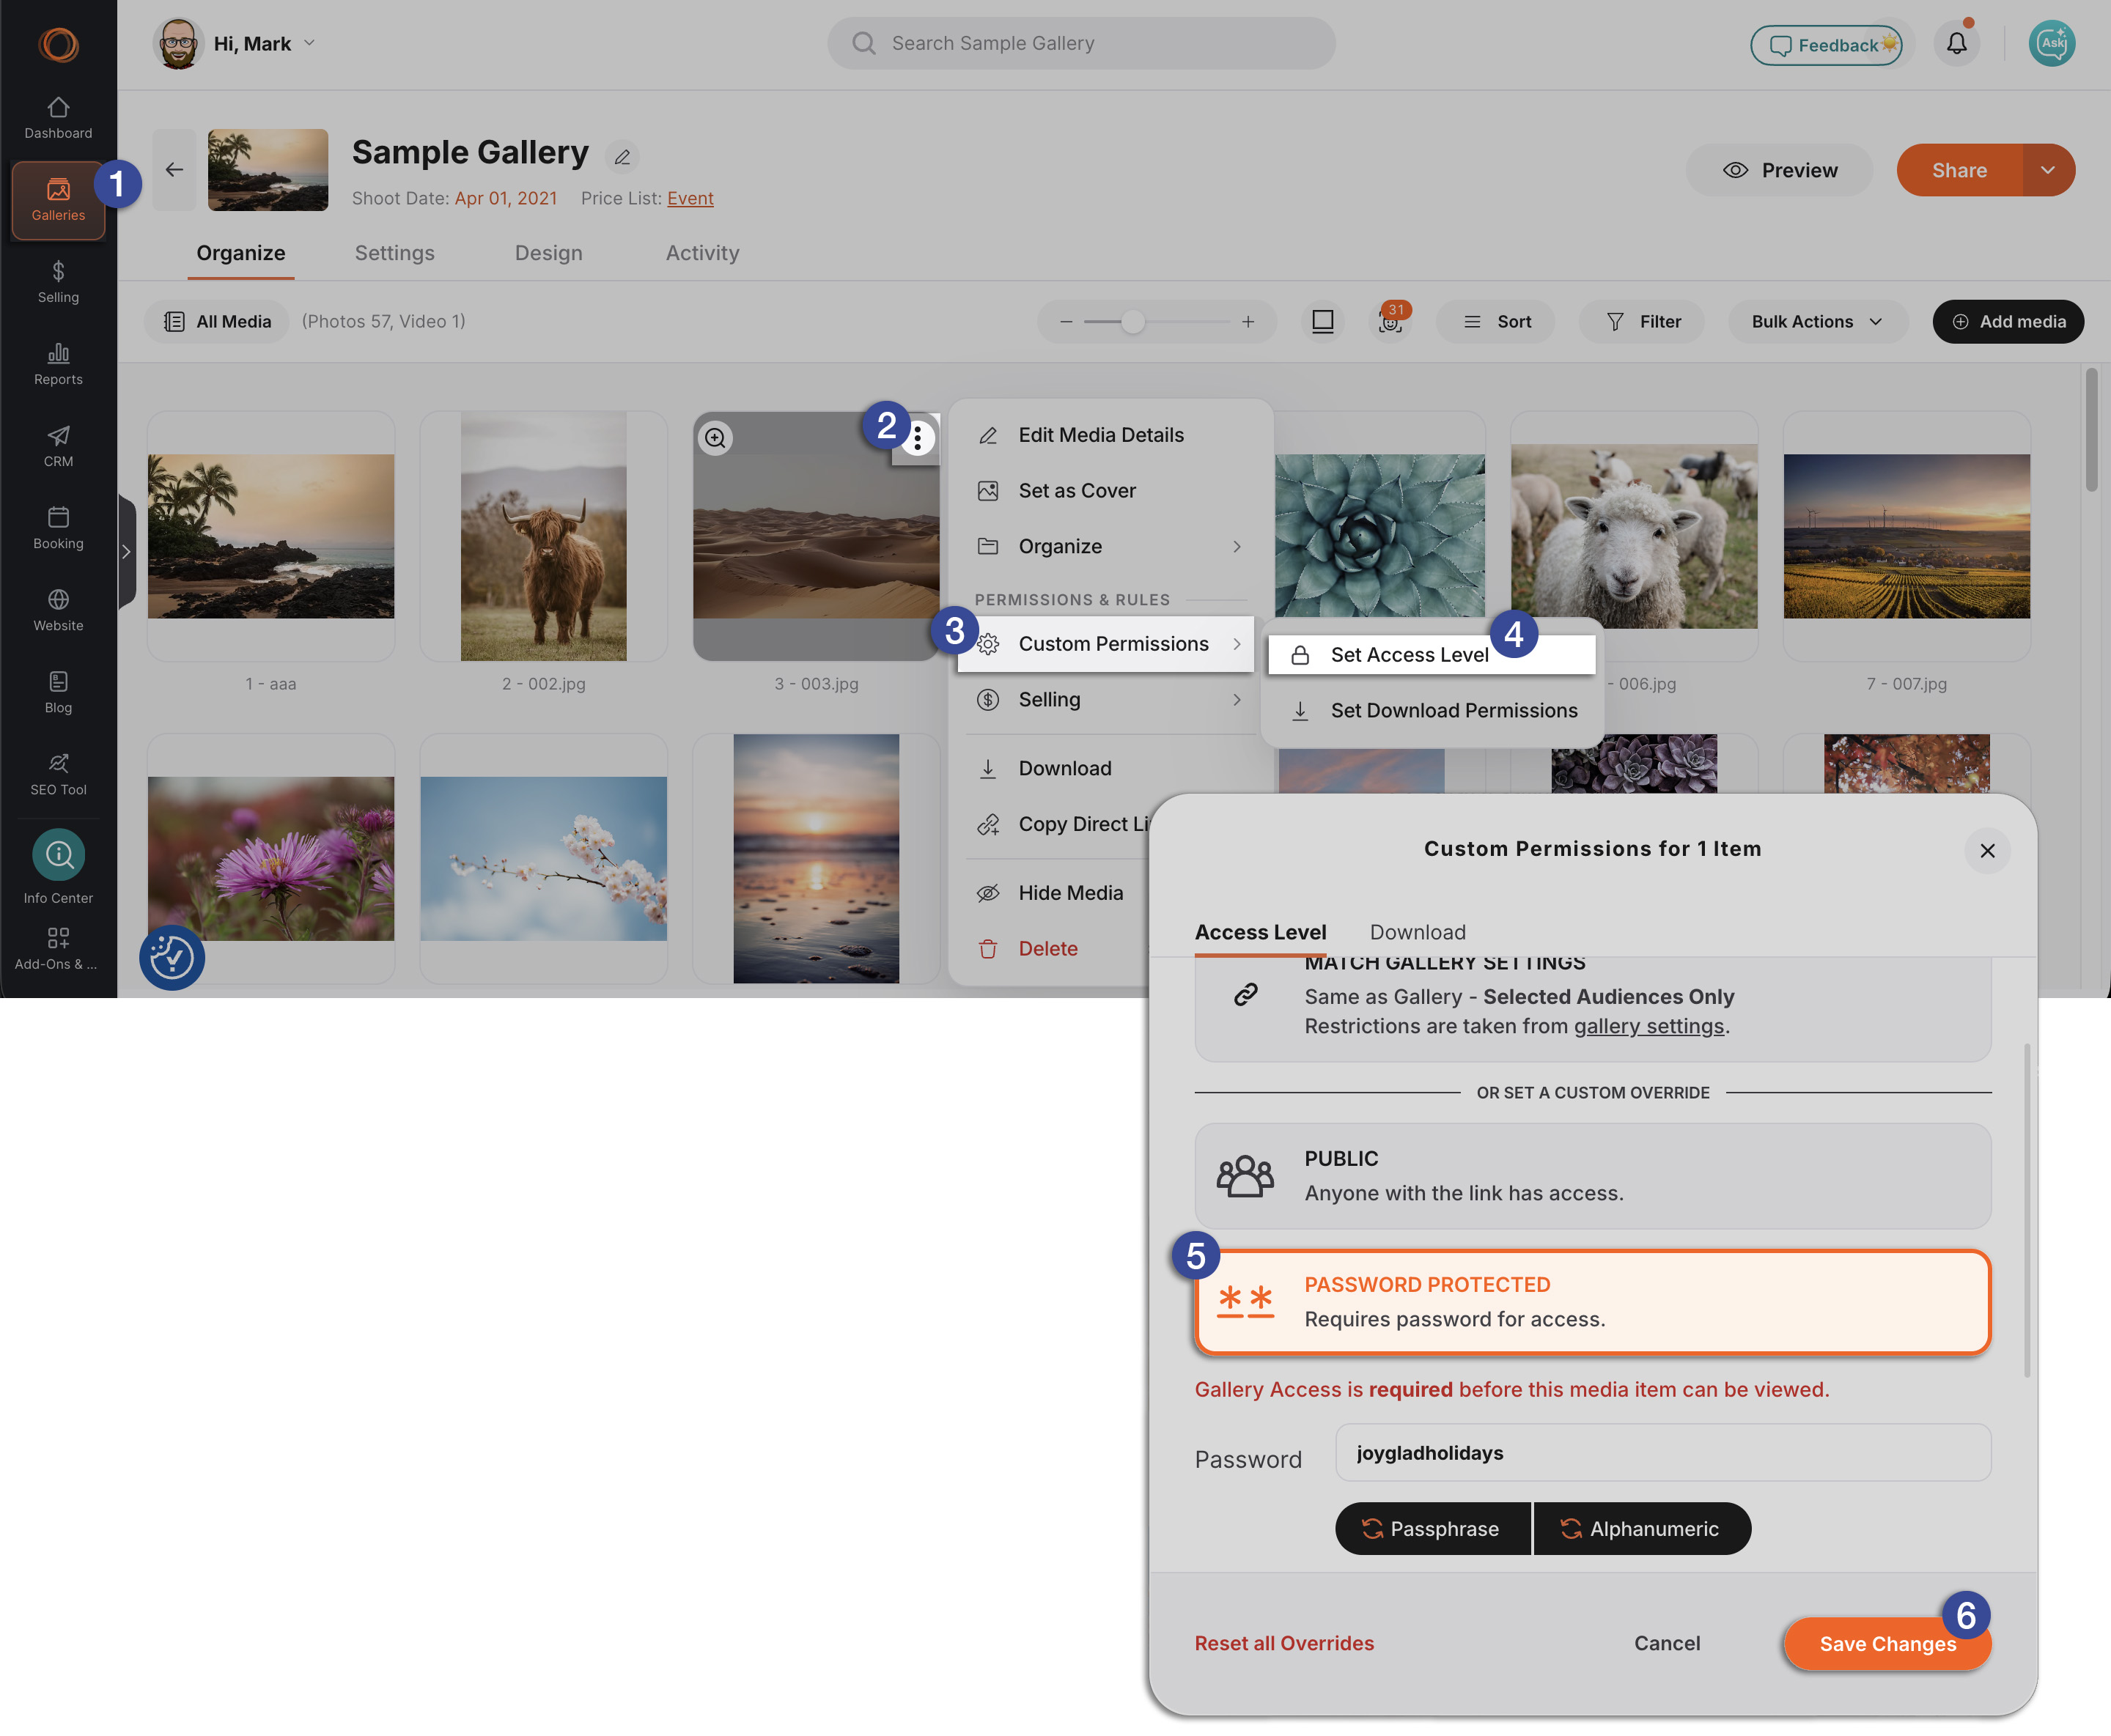This screenshot has height=1736, width=2111.
Task: Open the Website section
Action: pos(58,610)
